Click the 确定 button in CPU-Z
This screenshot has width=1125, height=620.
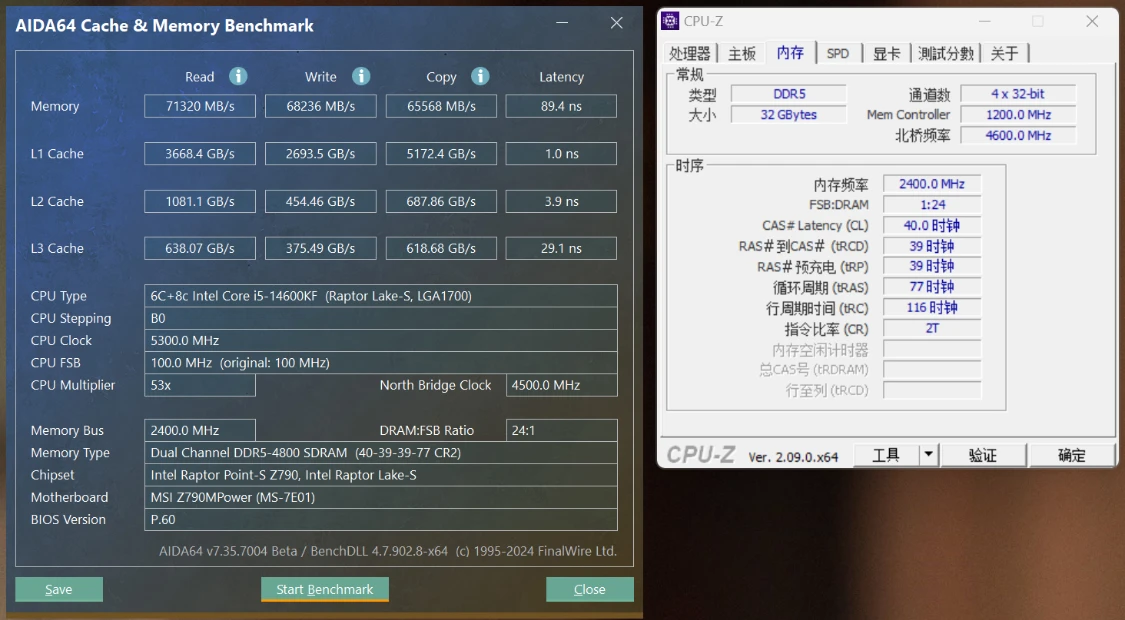1071,454
